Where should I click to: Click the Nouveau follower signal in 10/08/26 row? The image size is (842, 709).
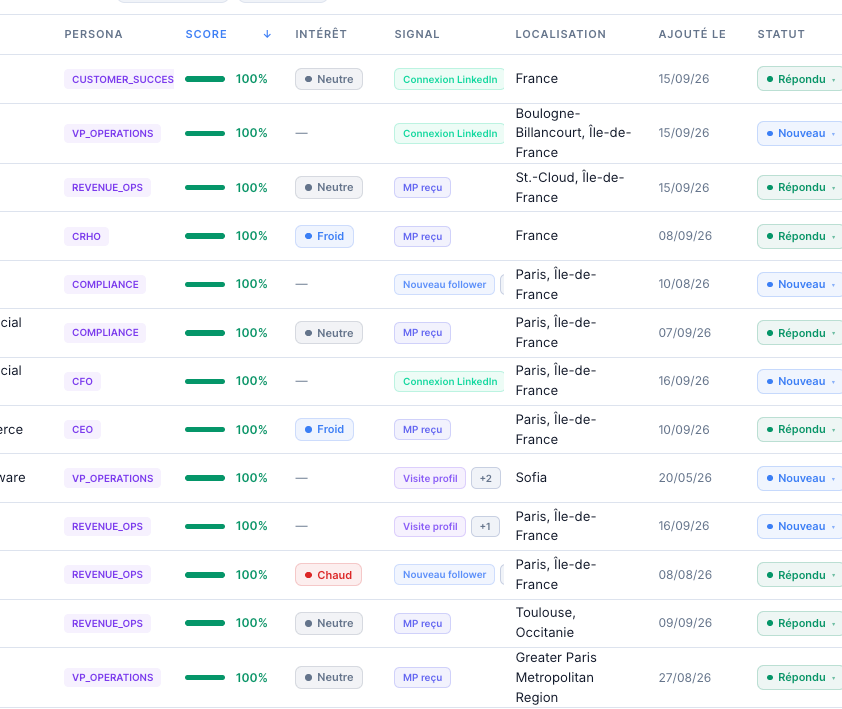point(445,284)
